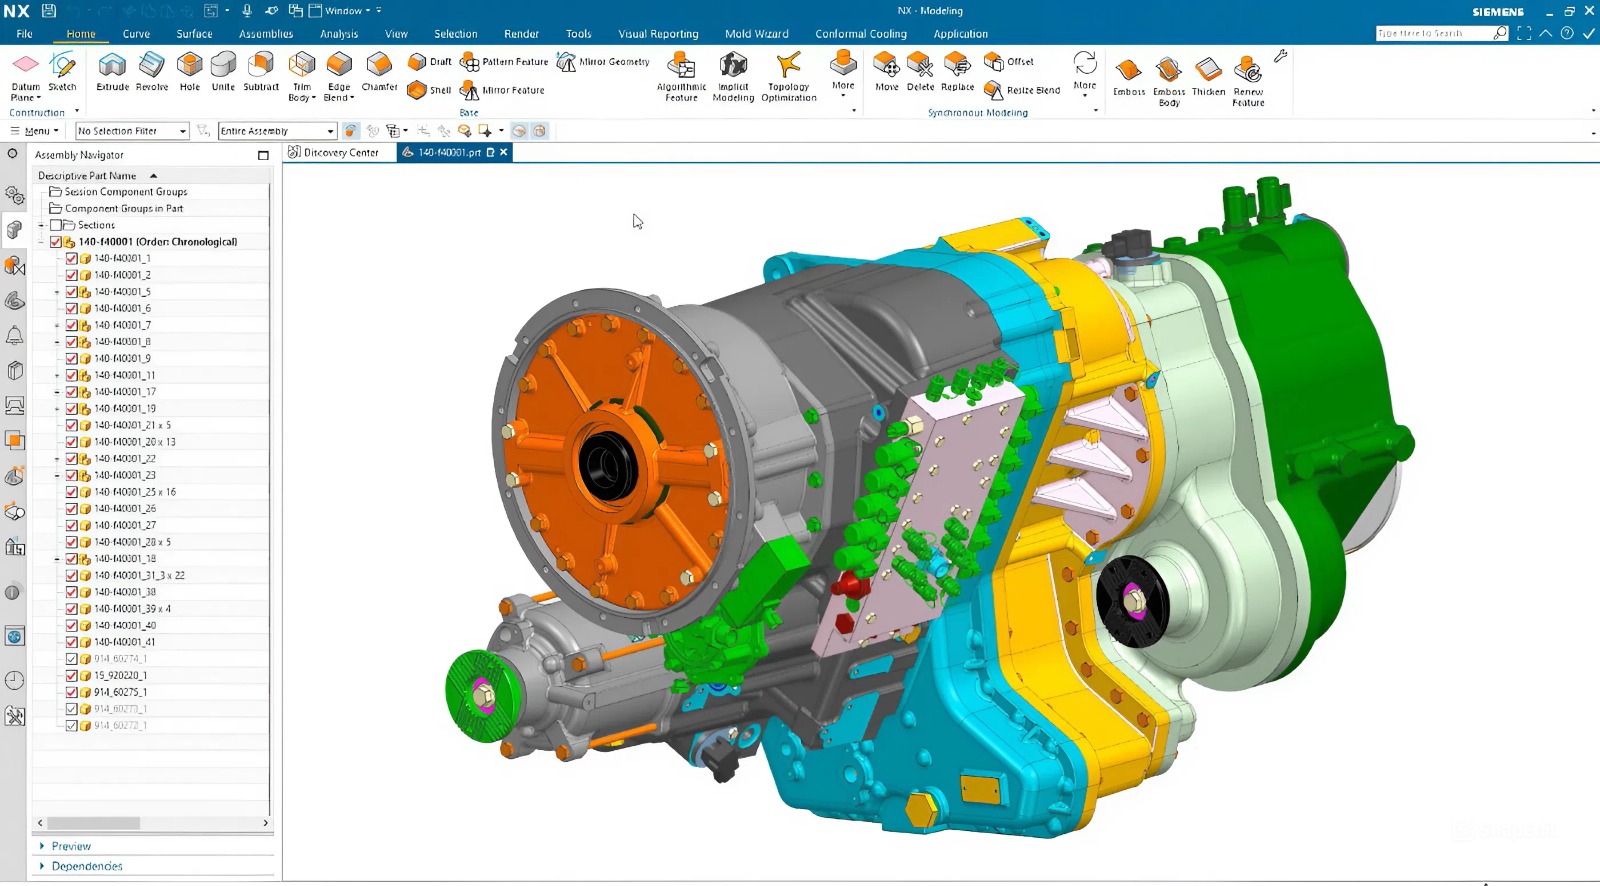Open the Entire Assembly scope dropdown

pyautogui.click(x=277, y=131)
